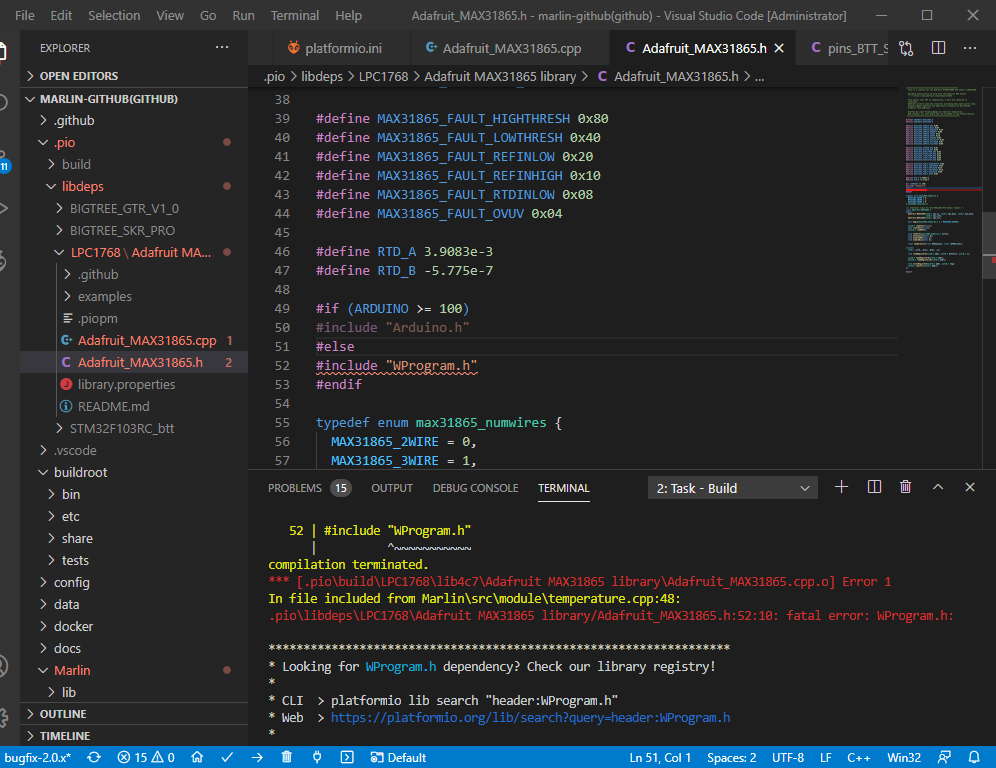Kill terminal using the trash icon
996x768 pixels.
click(x=905, y=487)
